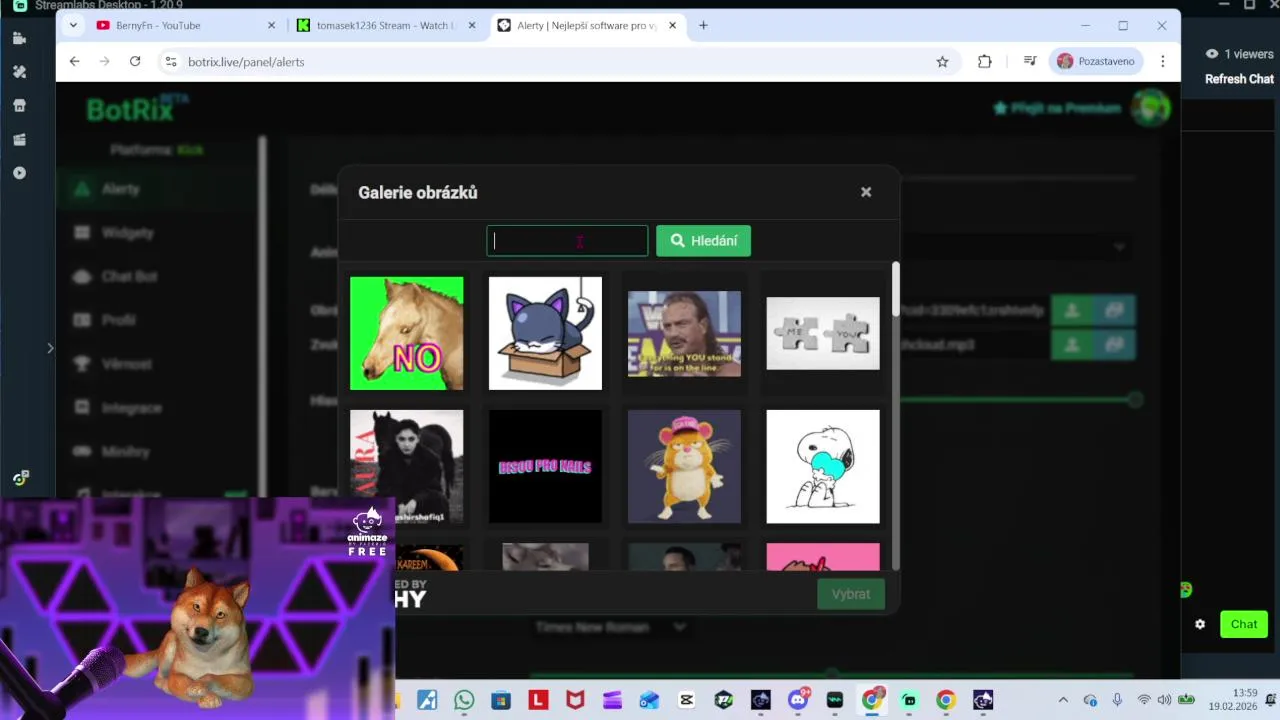Open Streamlabs themes brush icon in sidebar

coord(19,72)
